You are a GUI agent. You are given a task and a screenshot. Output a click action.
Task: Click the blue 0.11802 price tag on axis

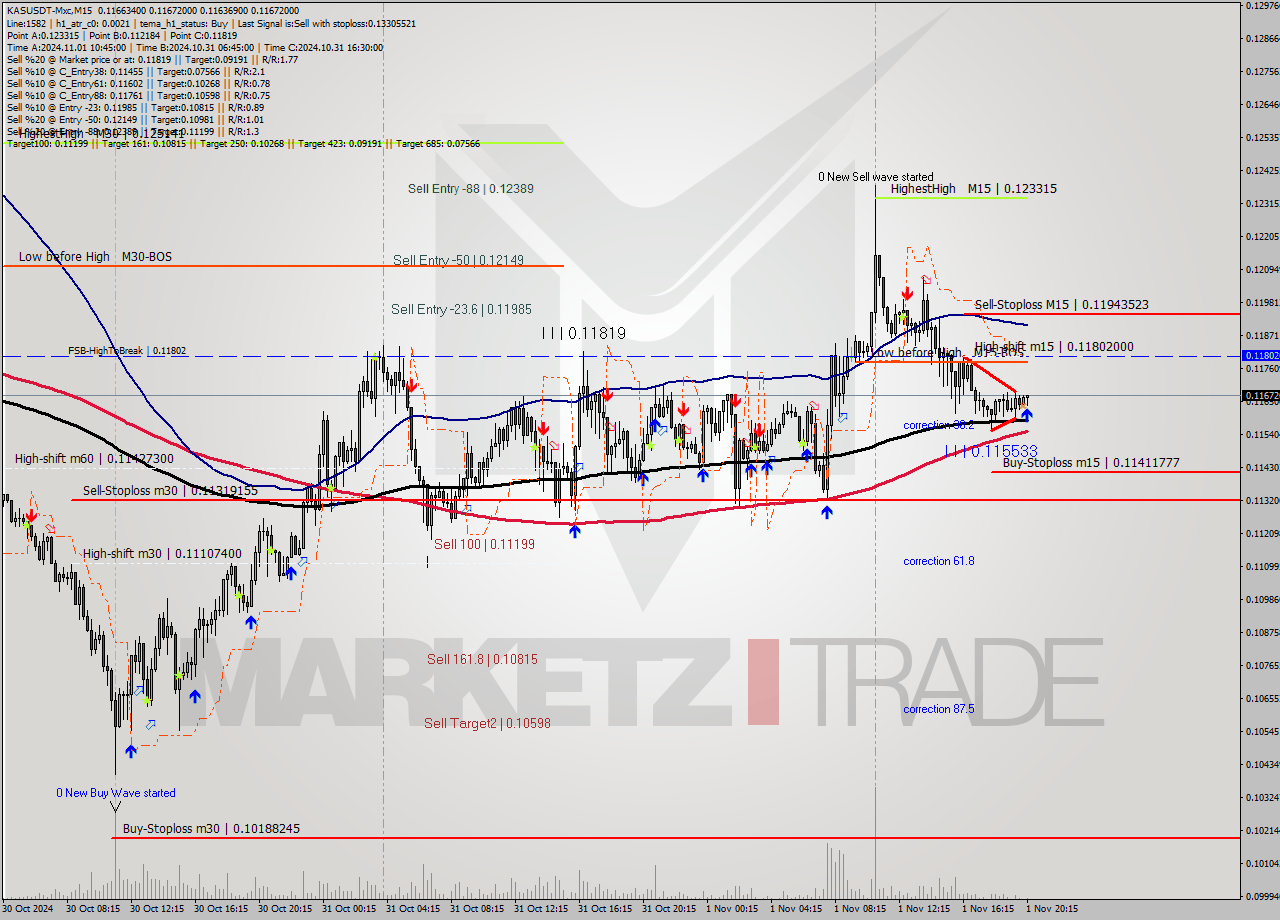tap(1260, 355)
